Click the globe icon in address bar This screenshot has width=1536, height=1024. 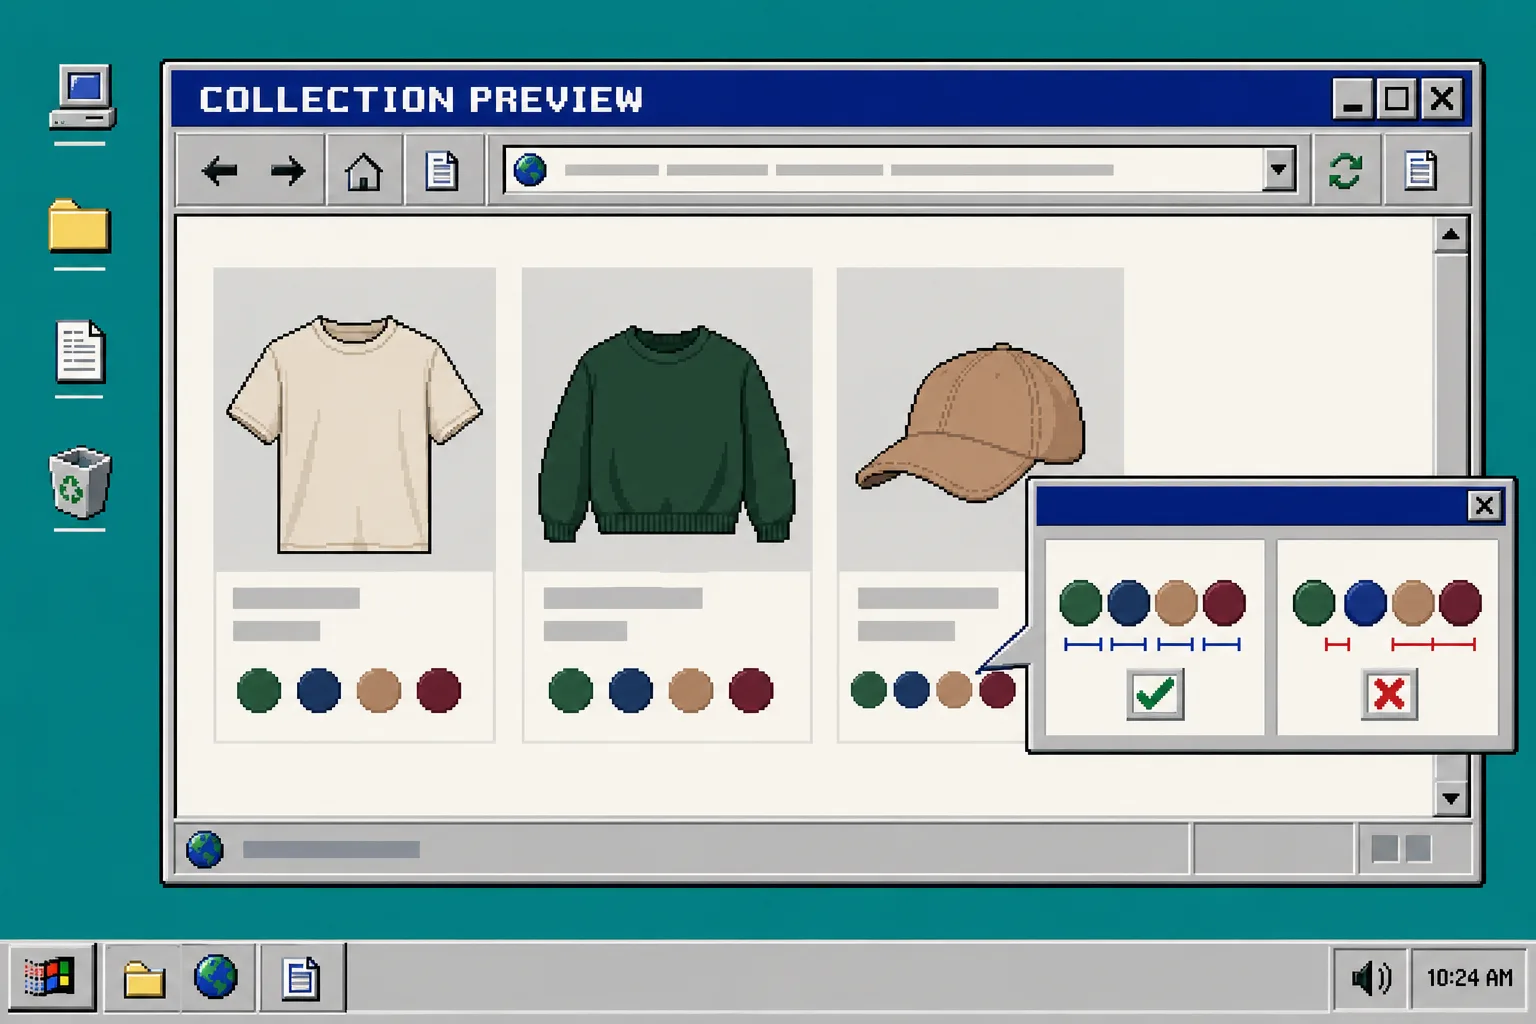530,170
